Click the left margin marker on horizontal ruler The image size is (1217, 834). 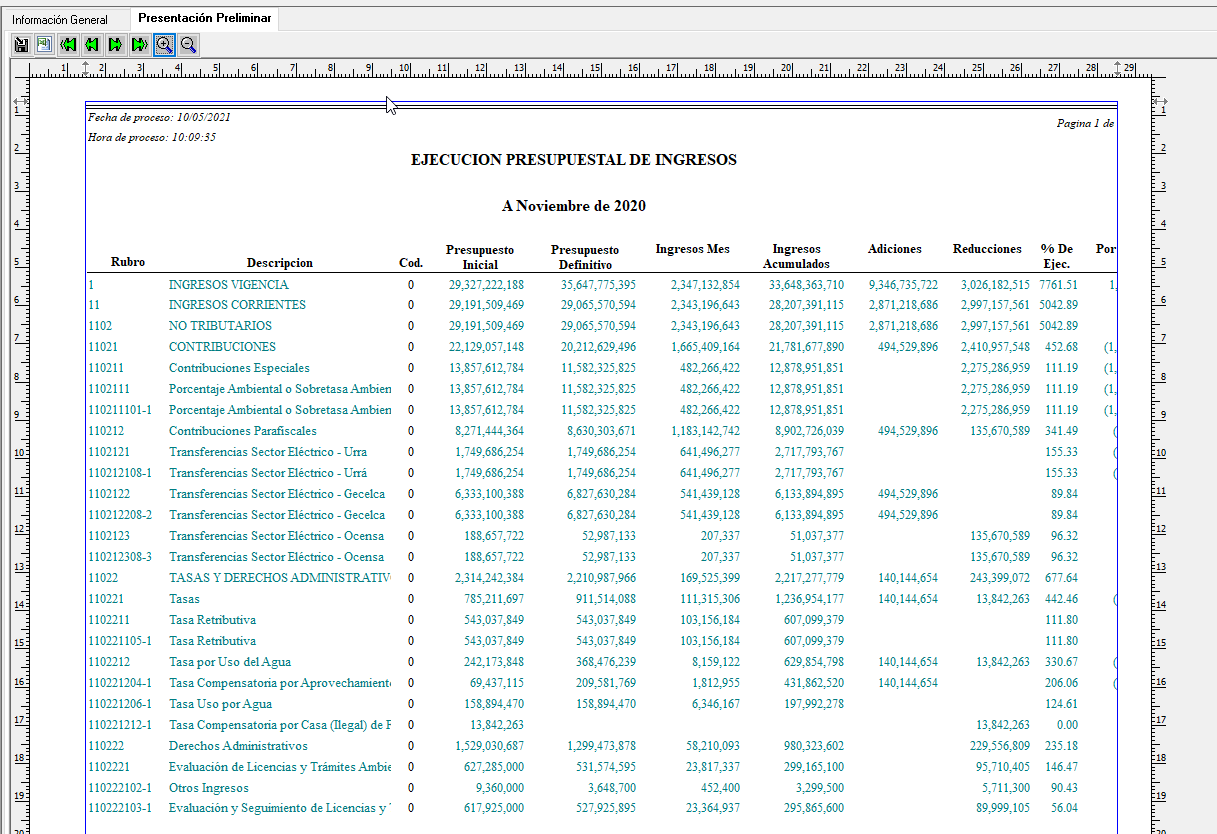85,68
